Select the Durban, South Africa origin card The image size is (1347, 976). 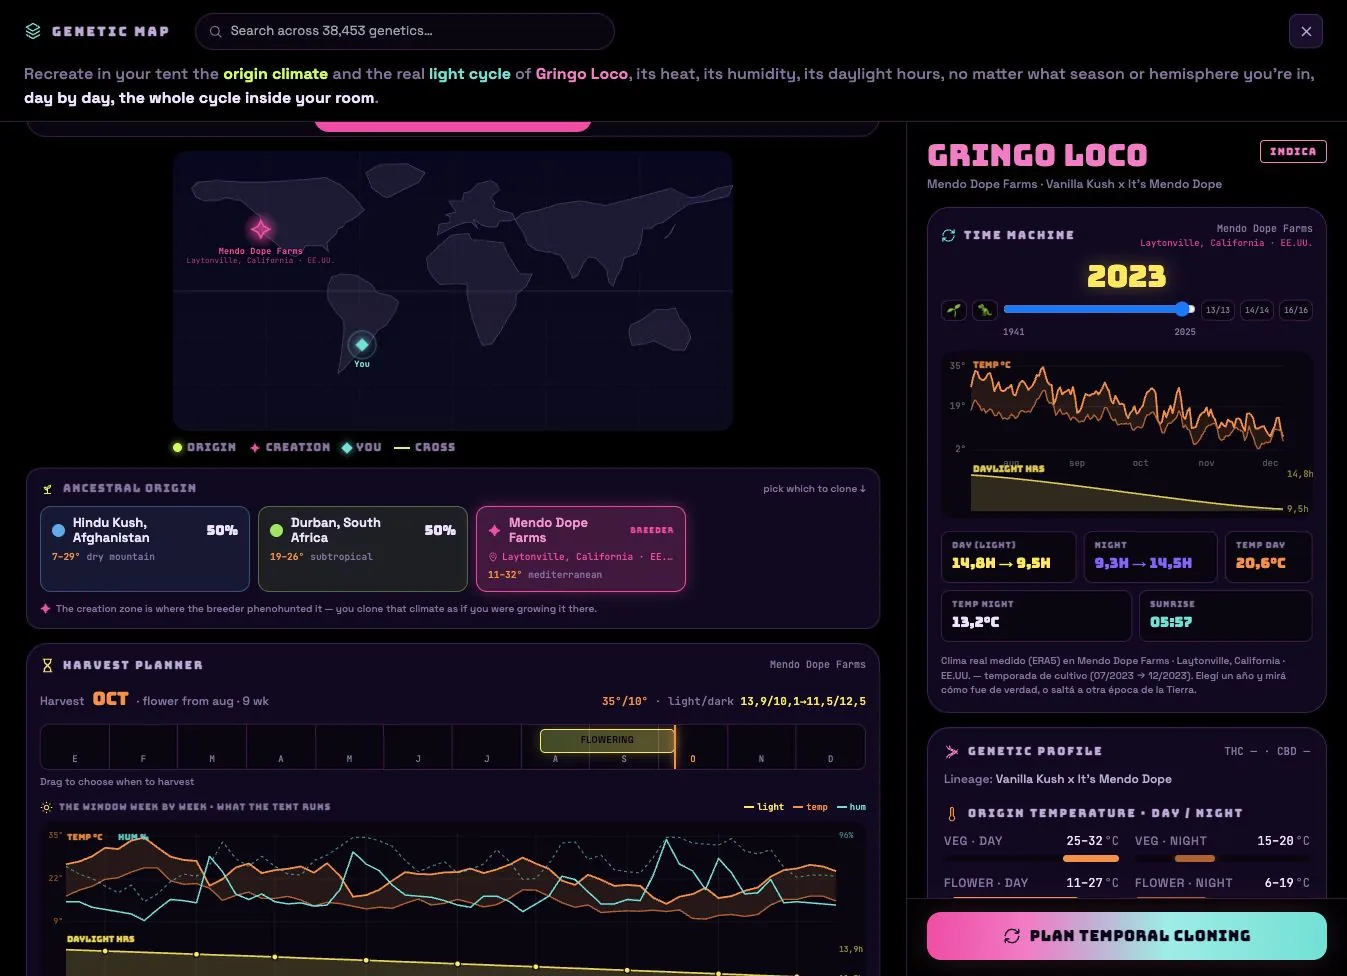pos(363,549)
